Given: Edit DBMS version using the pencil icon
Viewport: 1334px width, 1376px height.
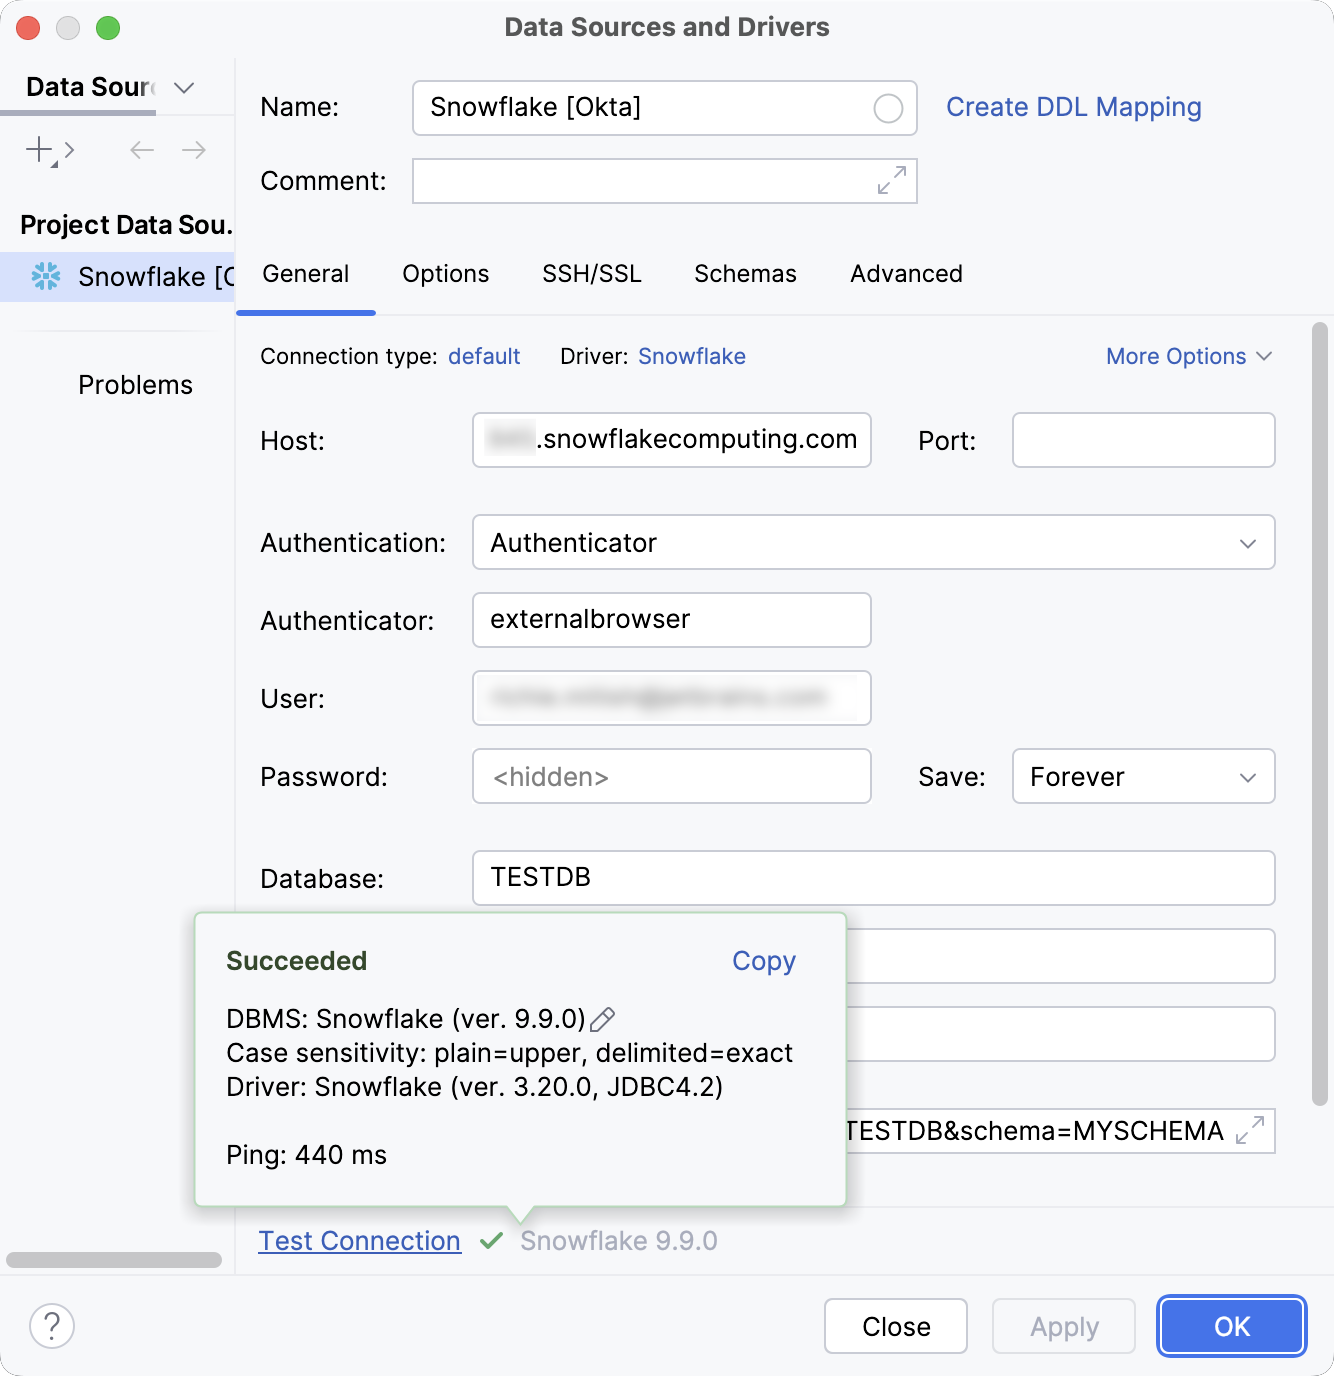Looking at the screenshot, I should point(603,1019).
